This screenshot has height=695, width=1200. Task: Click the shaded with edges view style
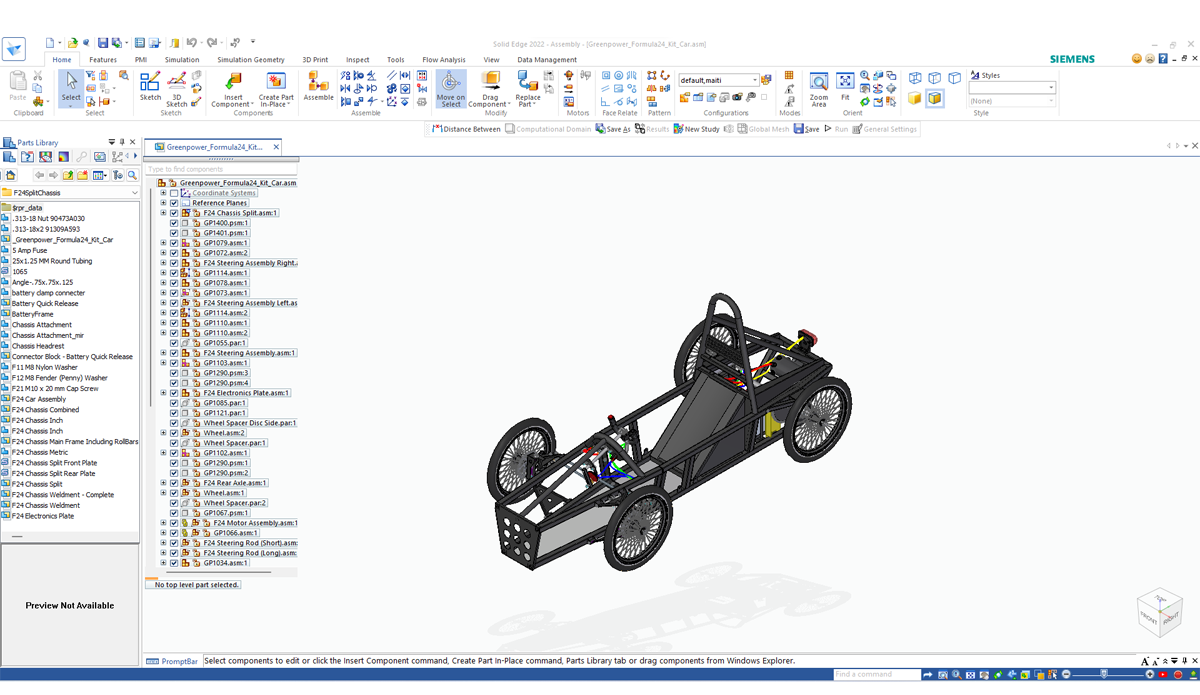(935, 98)
